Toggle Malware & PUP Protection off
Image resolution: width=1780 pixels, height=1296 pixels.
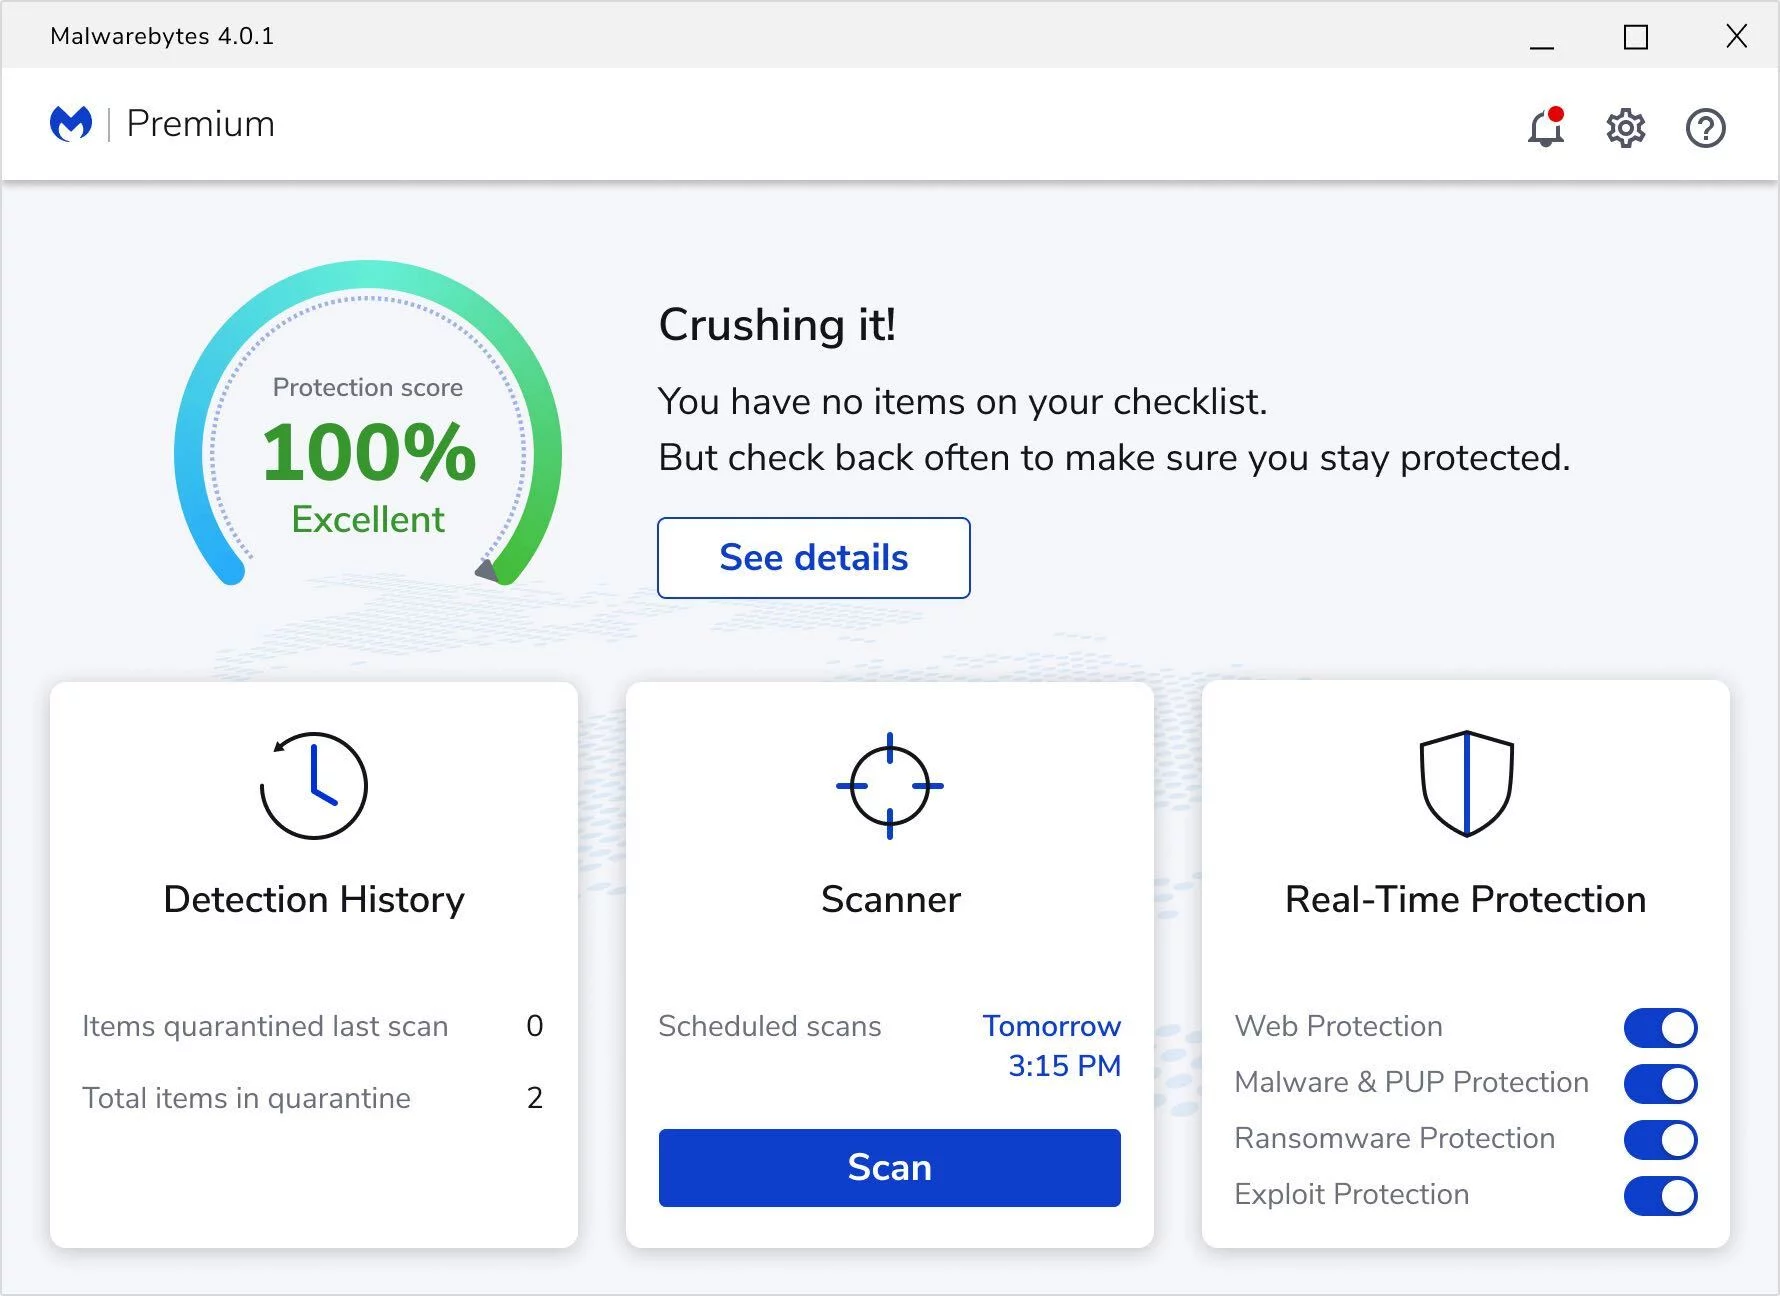1660,1083
